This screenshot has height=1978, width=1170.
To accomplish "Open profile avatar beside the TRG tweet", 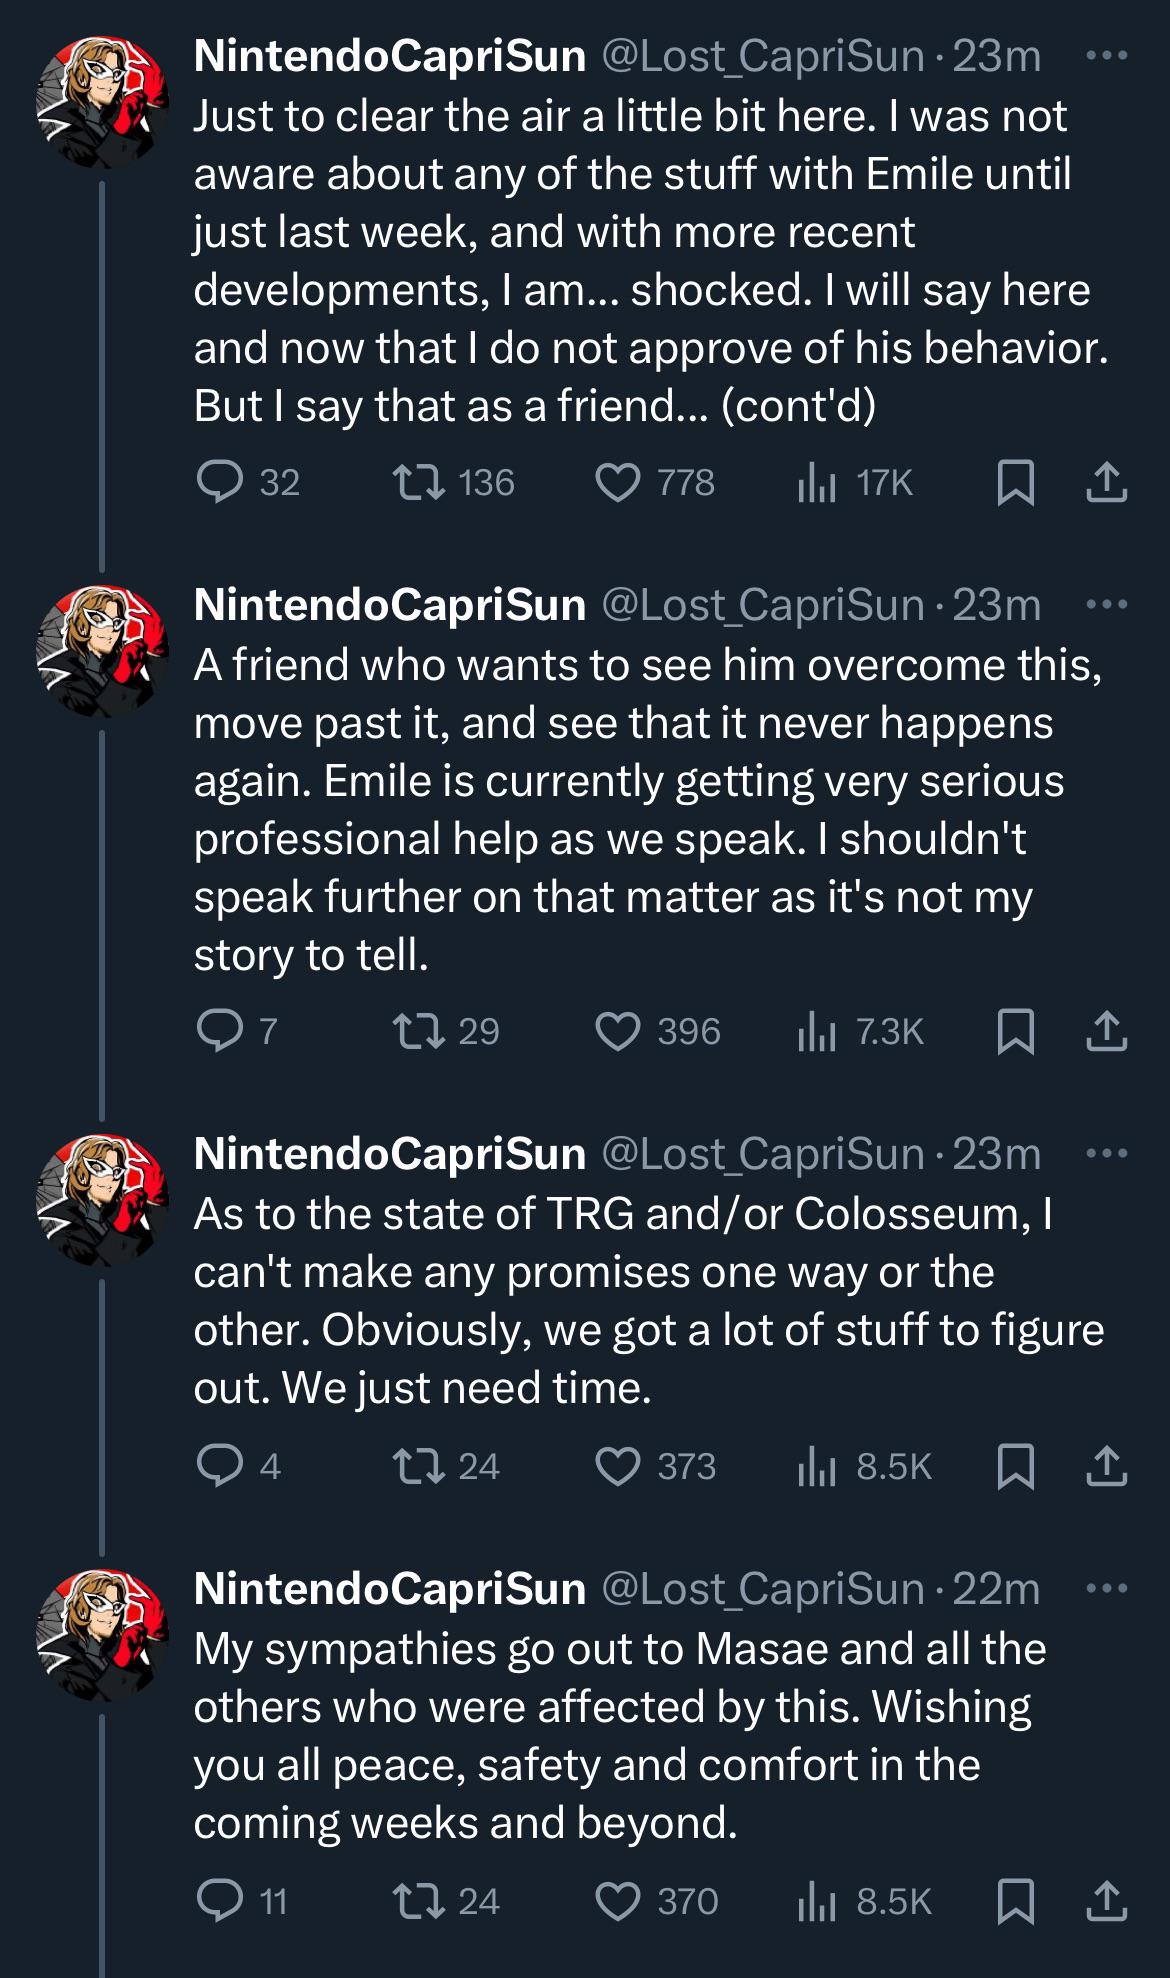I will point(102,1198).
